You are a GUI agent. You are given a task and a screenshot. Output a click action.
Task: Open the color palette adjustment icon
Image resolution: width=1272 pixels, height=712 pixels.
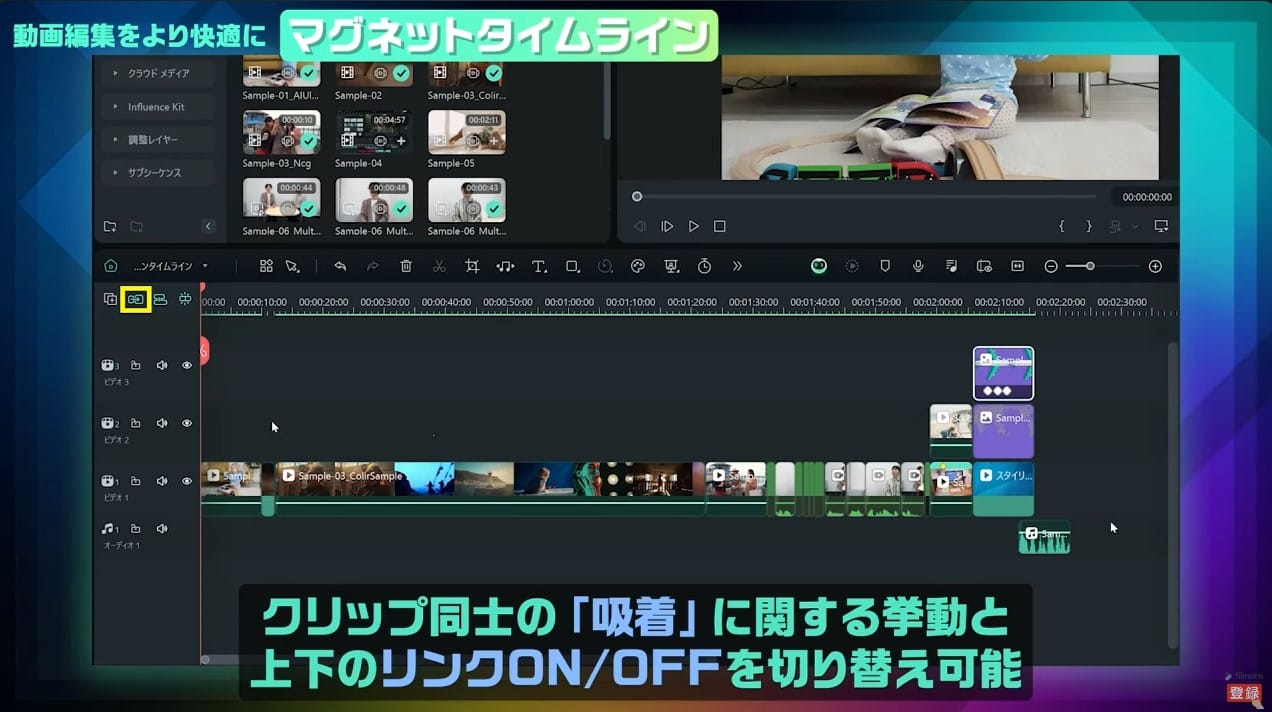pyautogui.click(x=637, y=266)
